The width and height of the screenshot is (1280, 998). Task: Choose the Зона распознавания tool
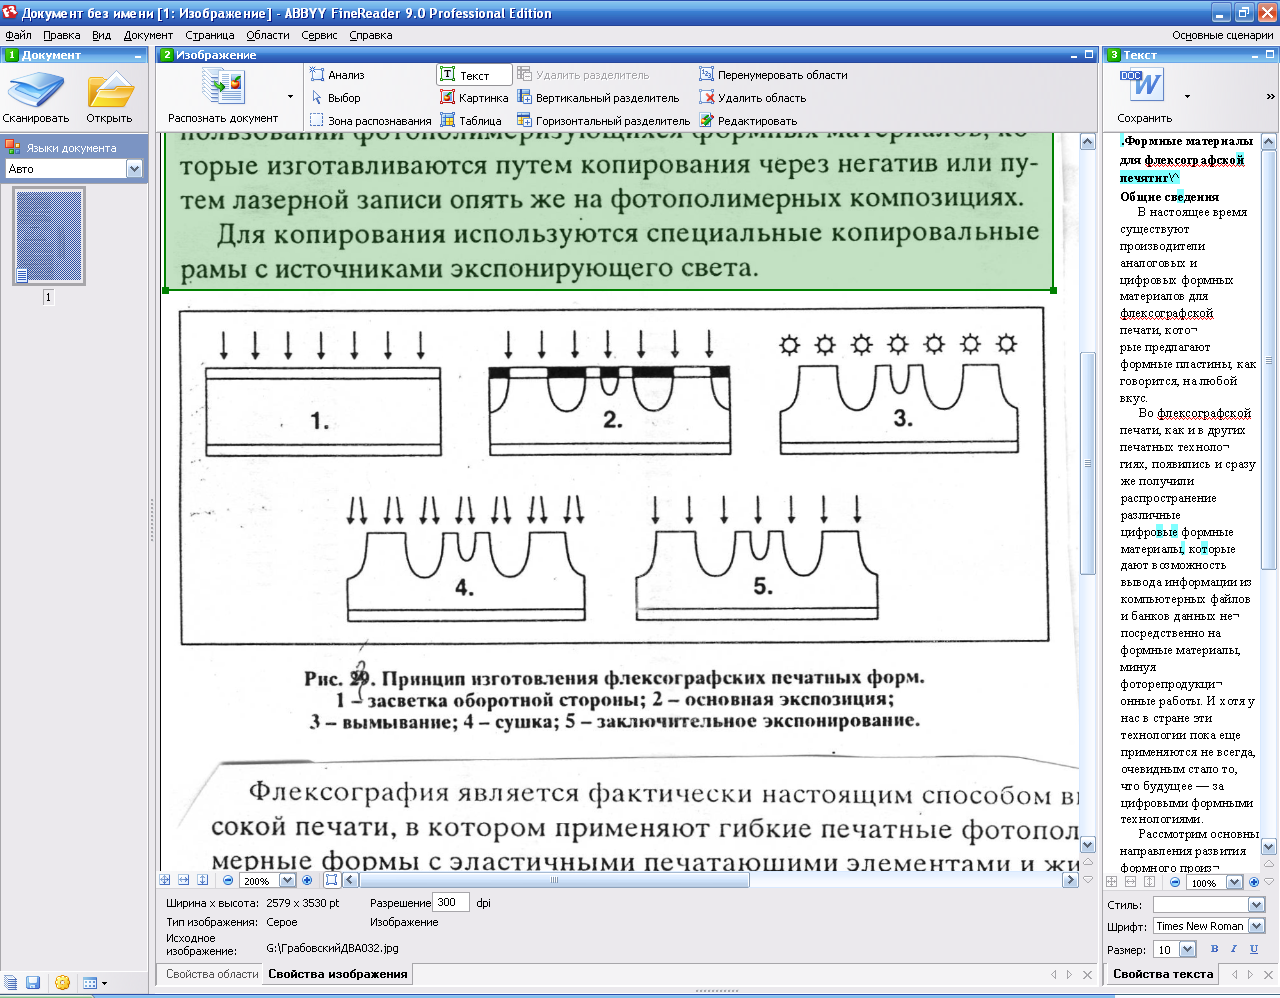click(x=370, y=121)
